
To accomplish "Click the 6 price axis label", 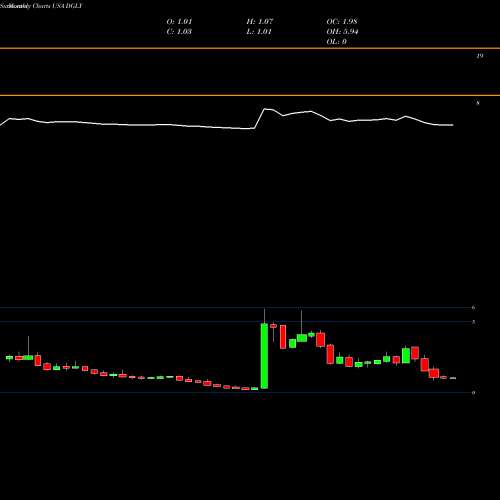I will tap(473, 308).
